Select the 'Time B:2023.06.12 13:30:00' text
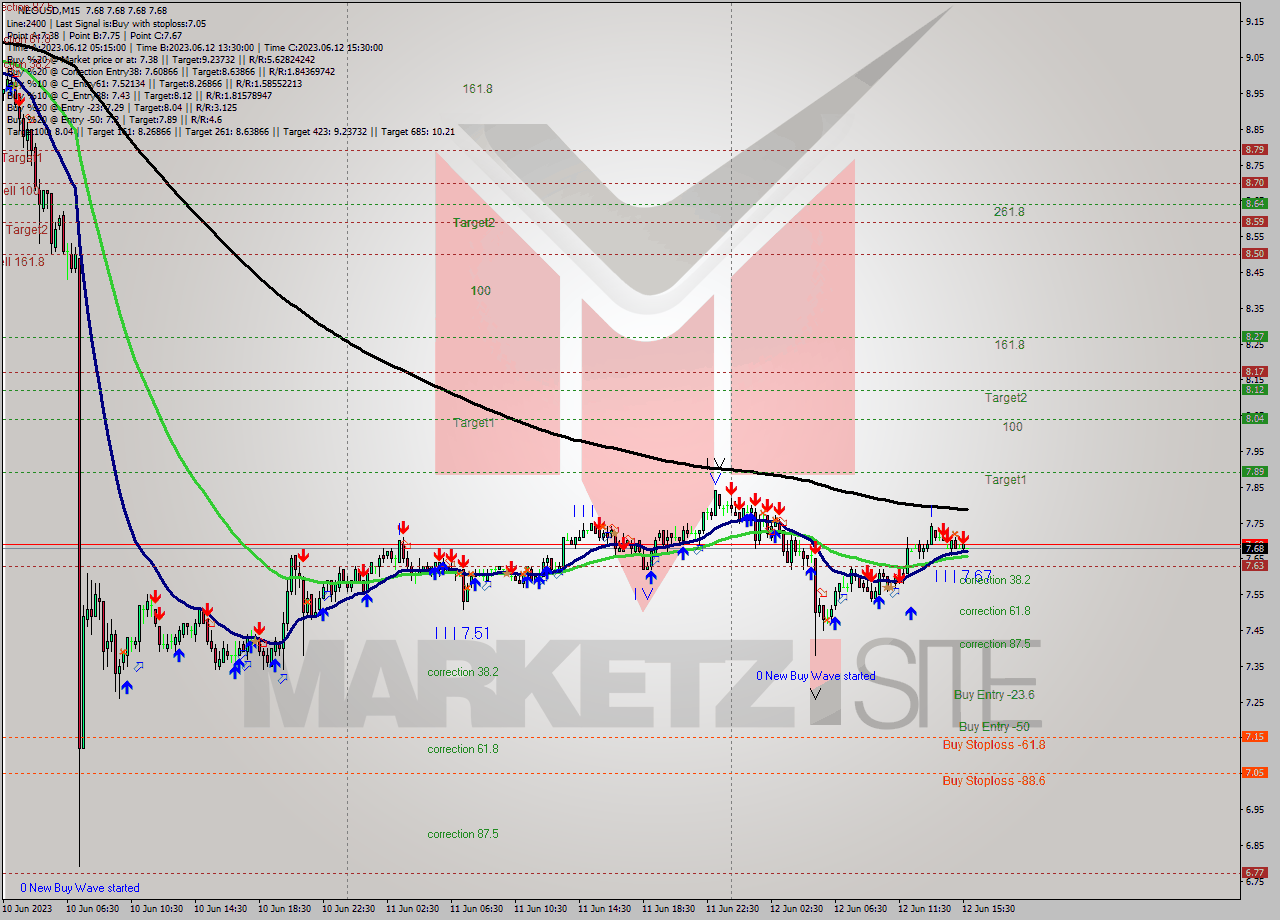Viewport: 1280px width, 920px height. 196,47
